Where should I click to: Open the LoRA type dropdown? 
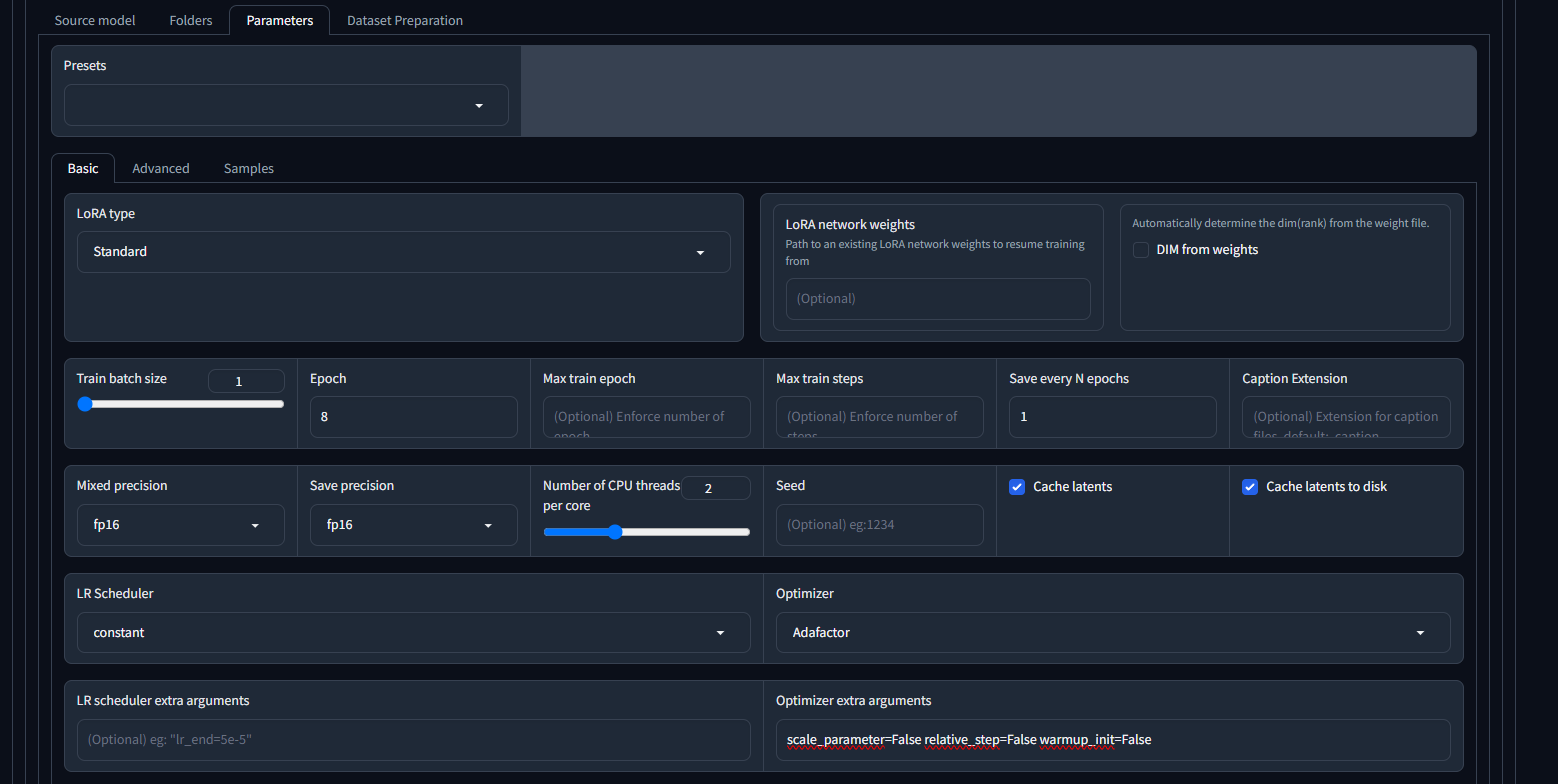(403, 252)
